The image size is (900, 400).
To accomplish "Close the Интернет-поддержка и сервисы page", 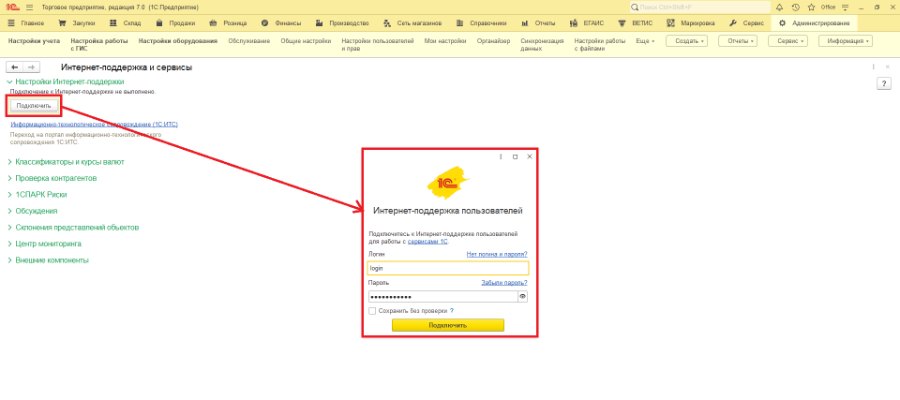I will [887, 67].
